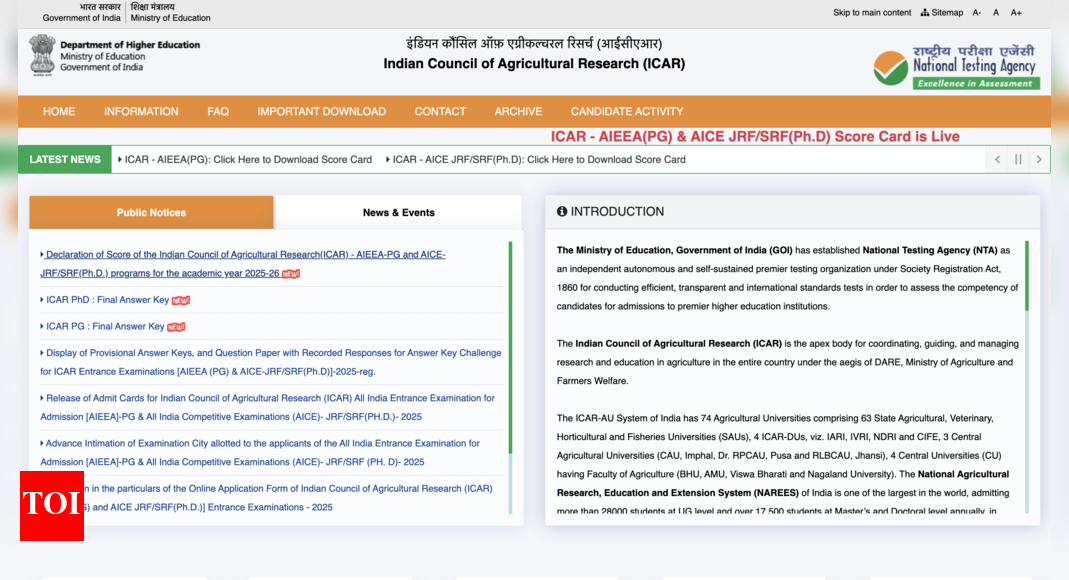Open the IMPORTANT DOWNLOAD menu
1069x580 pixels.
pos(322,111)
